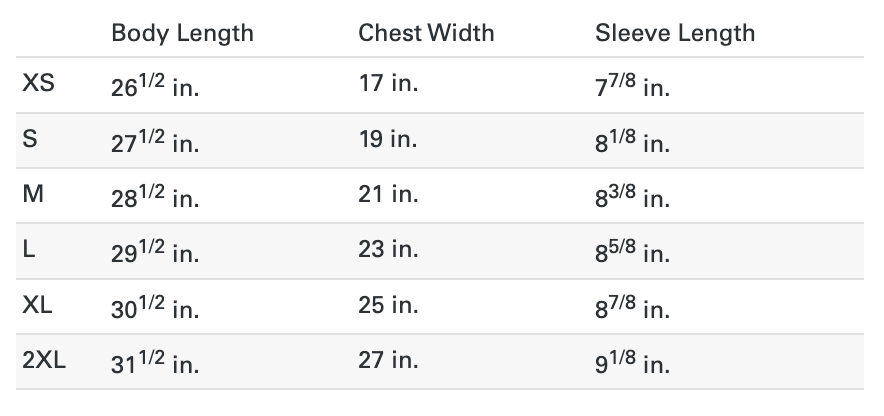
Task: Click the Chest Width column header
Action: pyautogui.click(x=428, y=33)
